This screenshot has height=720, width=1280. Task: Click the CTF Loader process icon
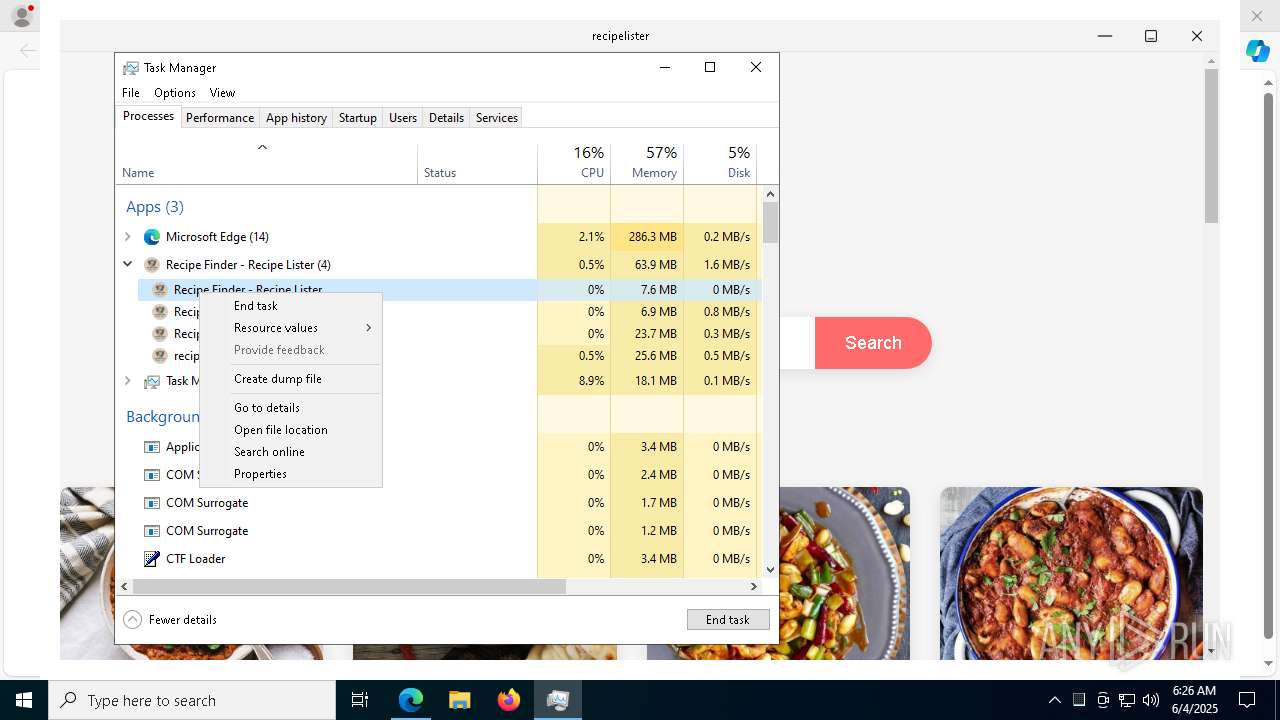[x=152, y=559]
